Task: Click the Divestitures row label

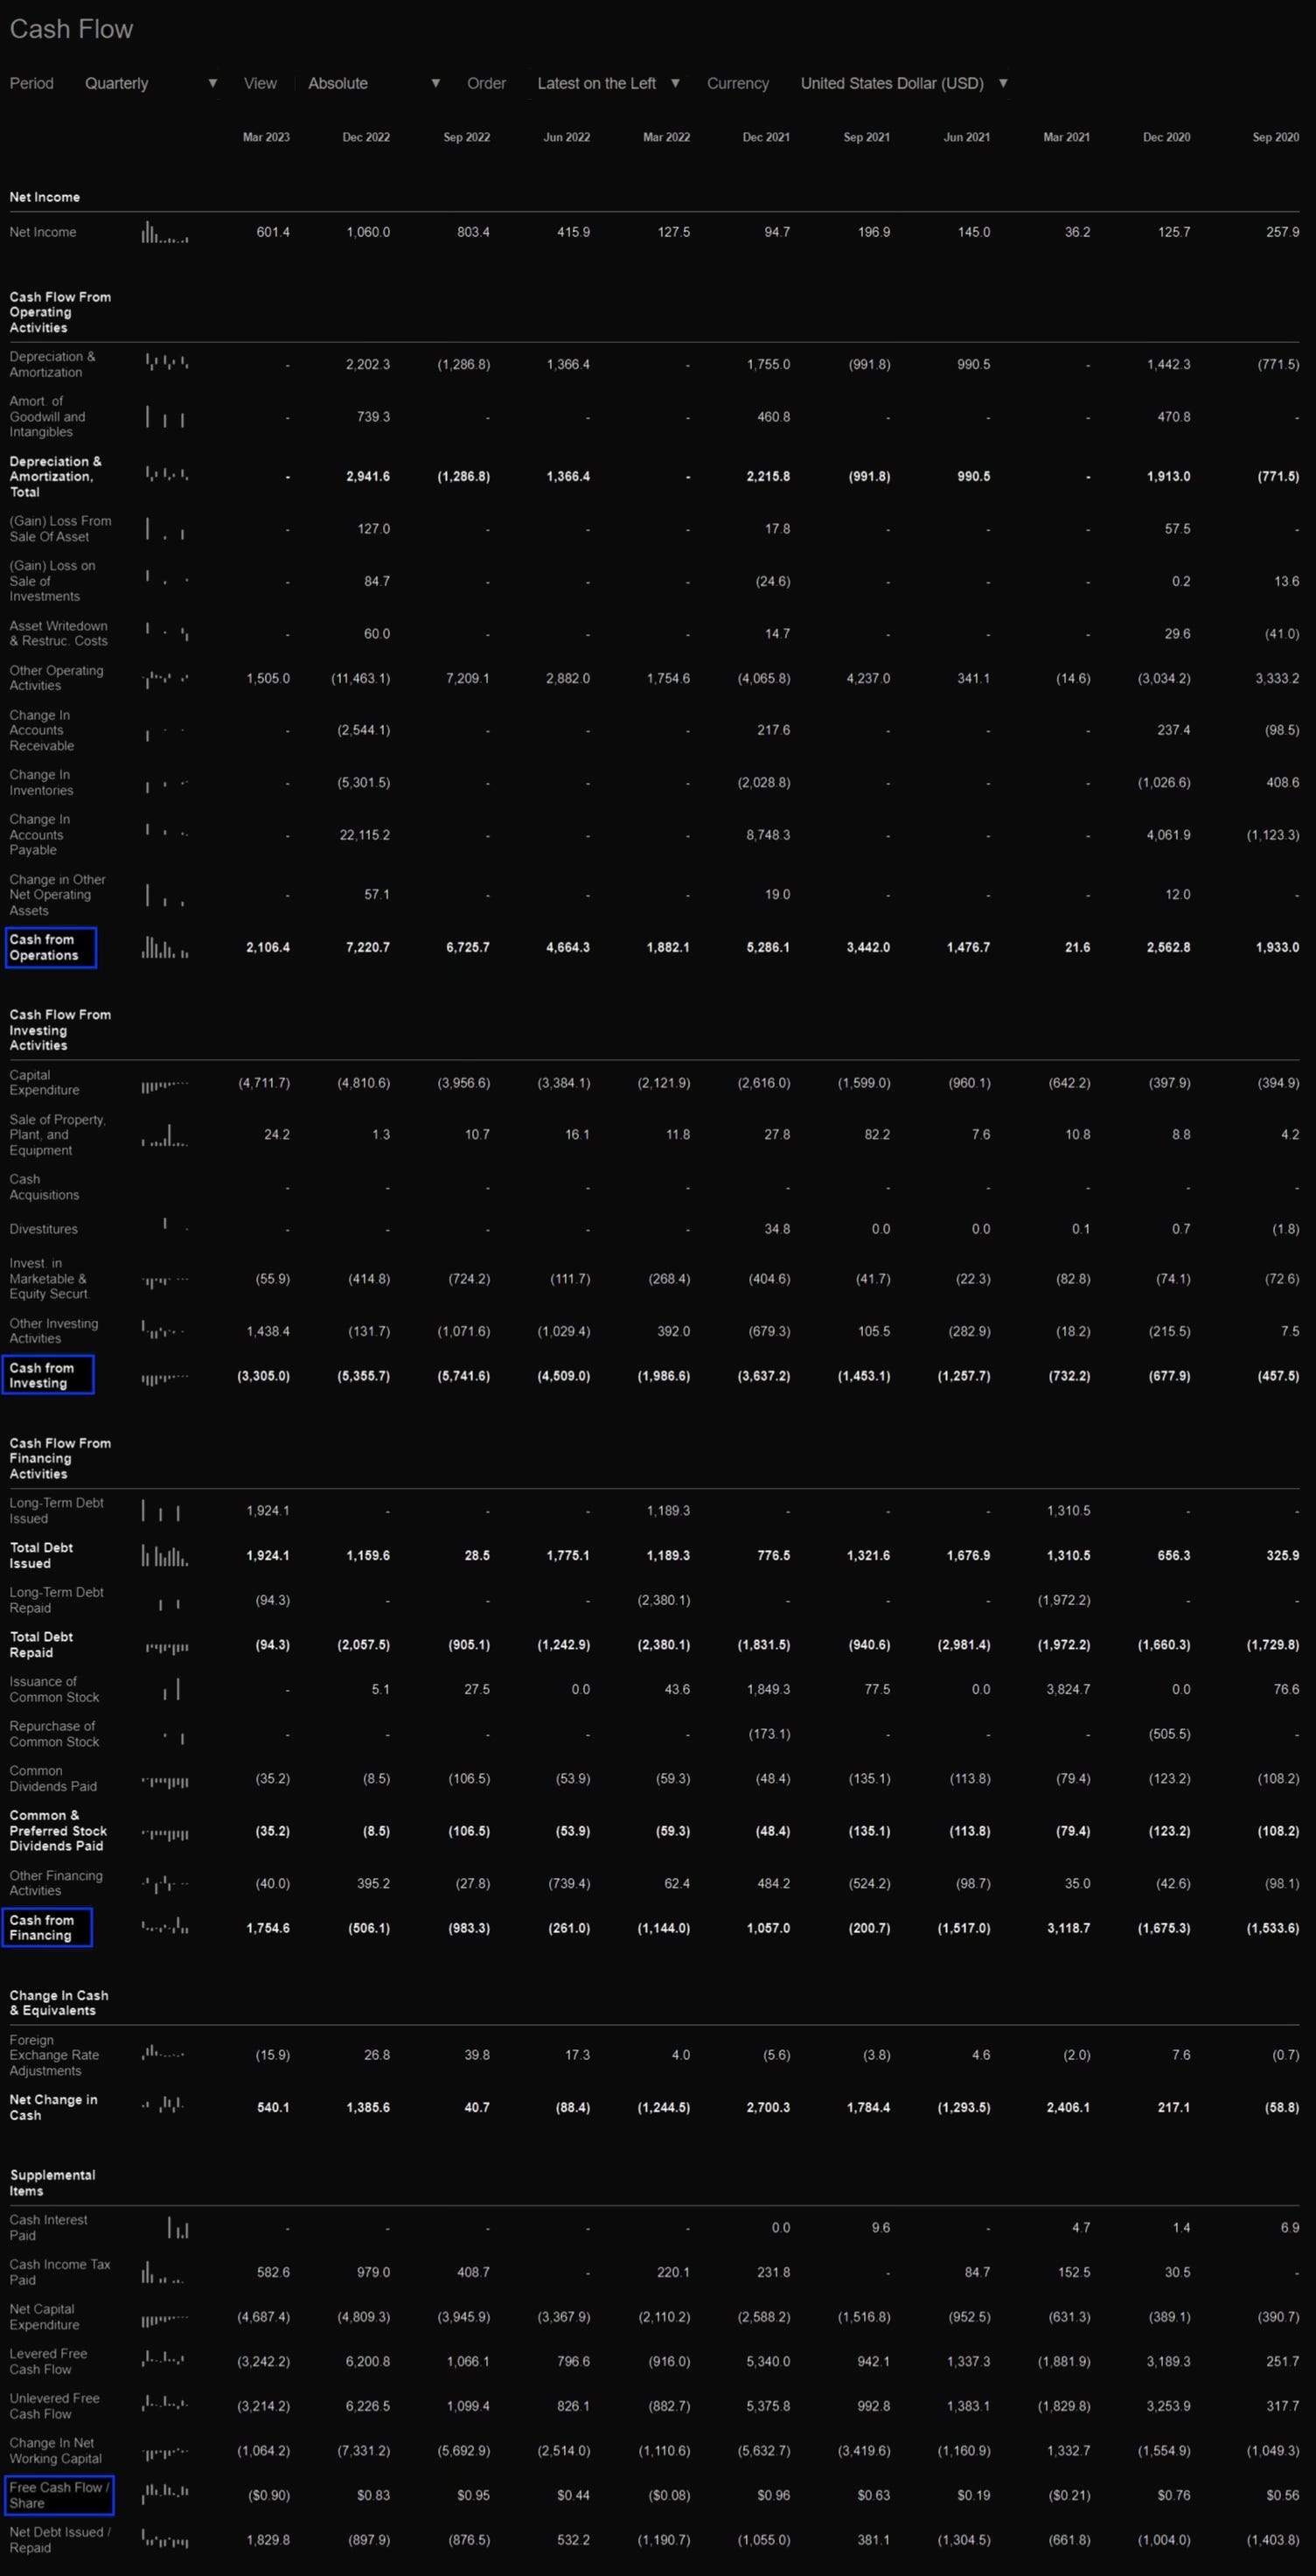Action: click(44, 1229)
